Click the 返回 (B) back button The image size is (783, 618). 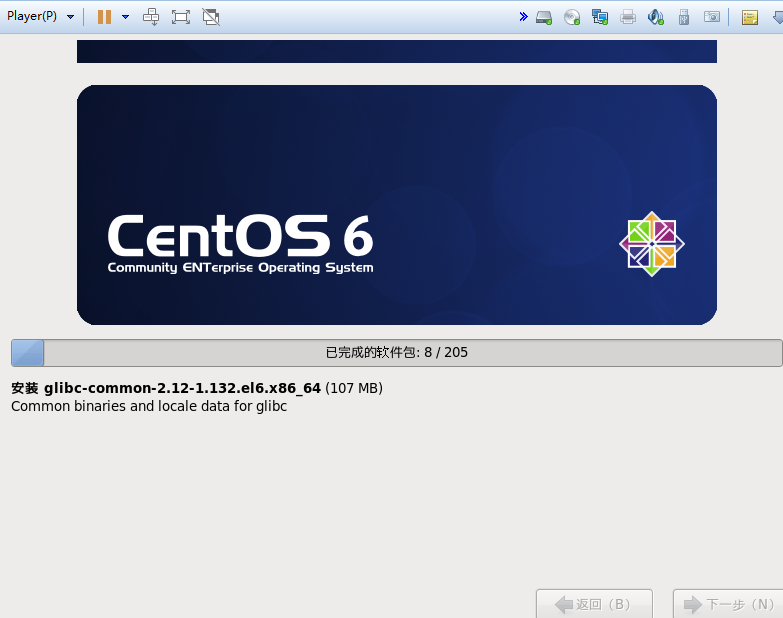click(x=594, y=604)
